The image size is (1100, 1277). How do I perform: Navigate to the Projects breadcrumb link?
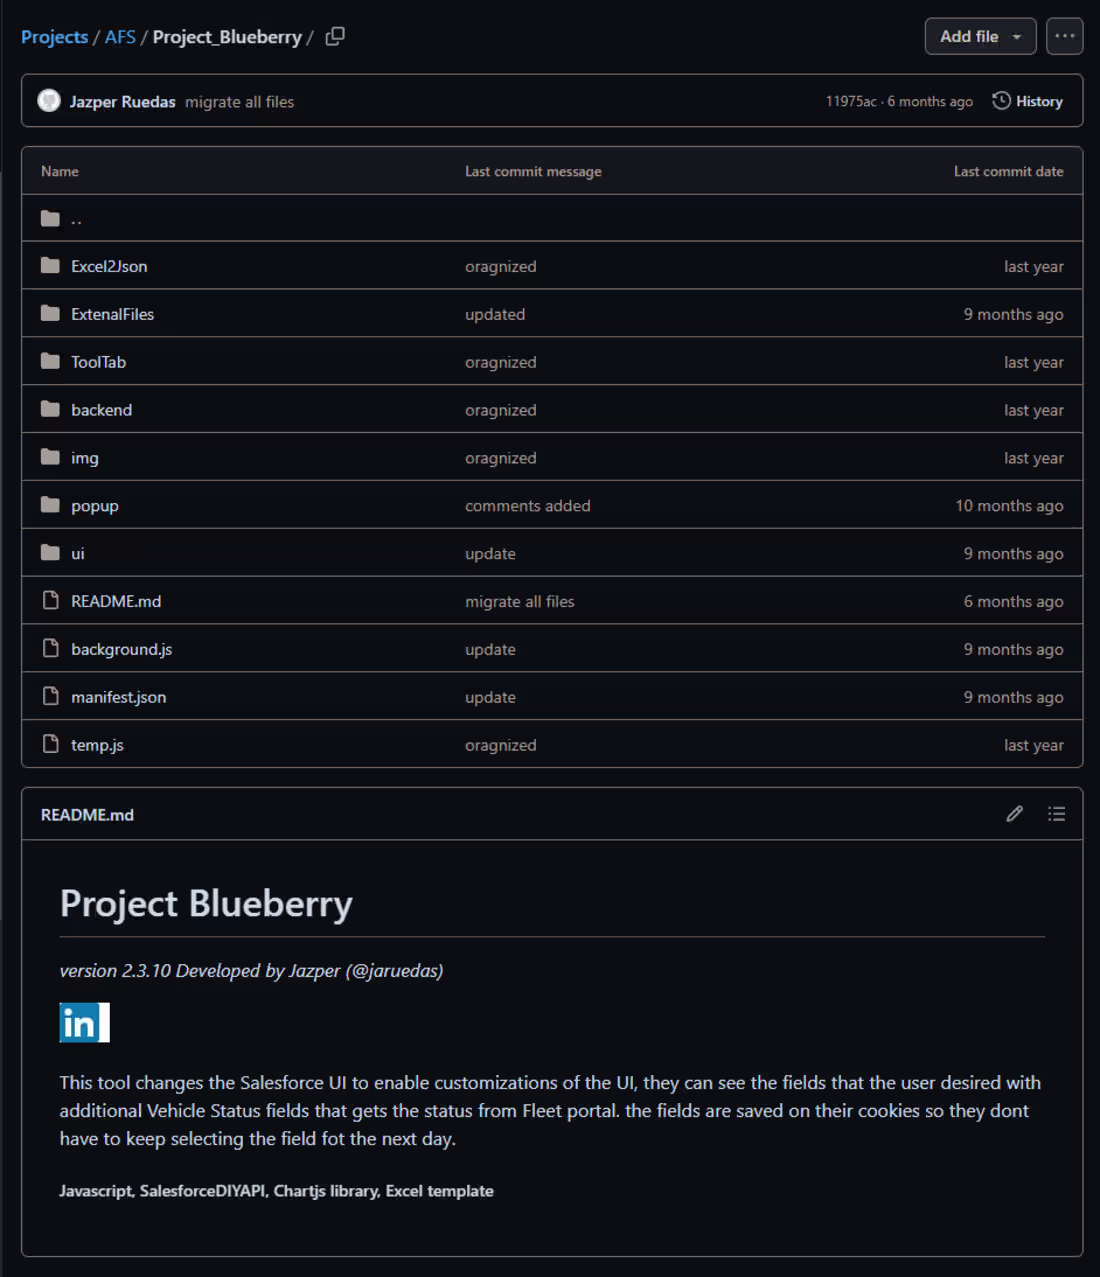click(x=54, y=36)
